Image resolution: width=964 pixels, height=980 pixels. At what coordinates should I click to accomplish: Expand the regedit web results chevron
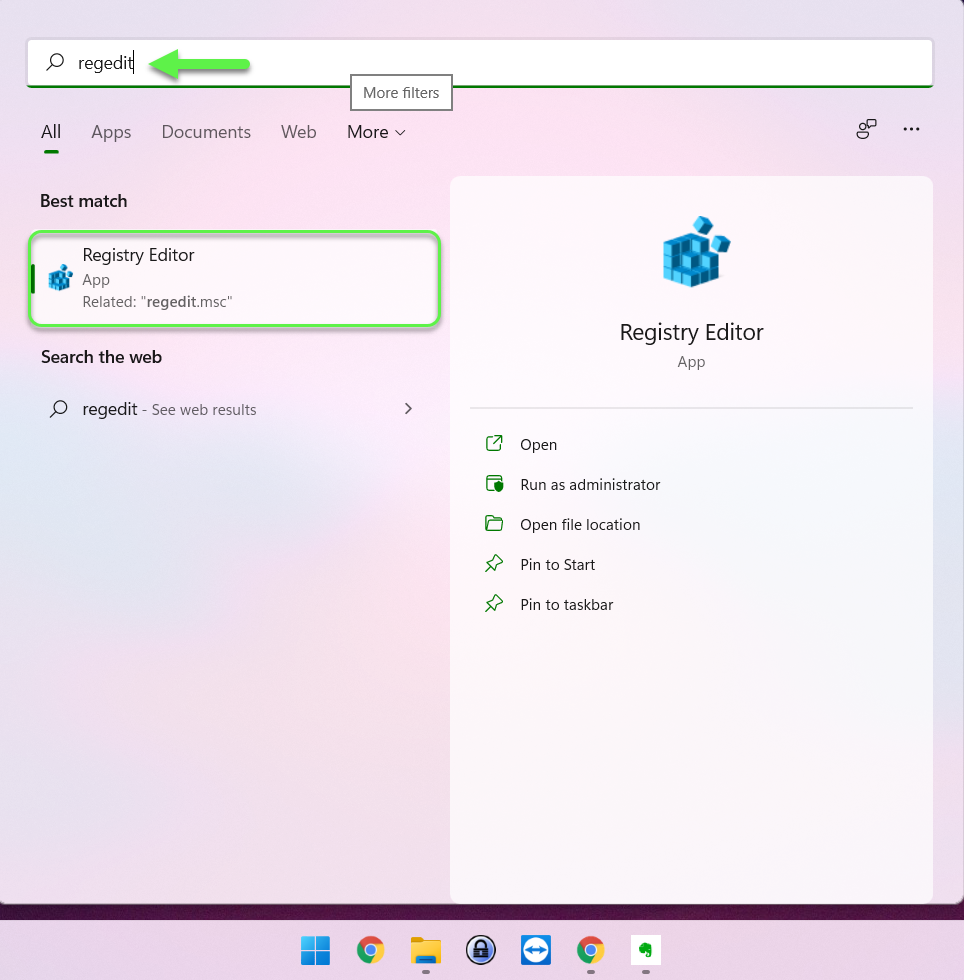(408, 409)
